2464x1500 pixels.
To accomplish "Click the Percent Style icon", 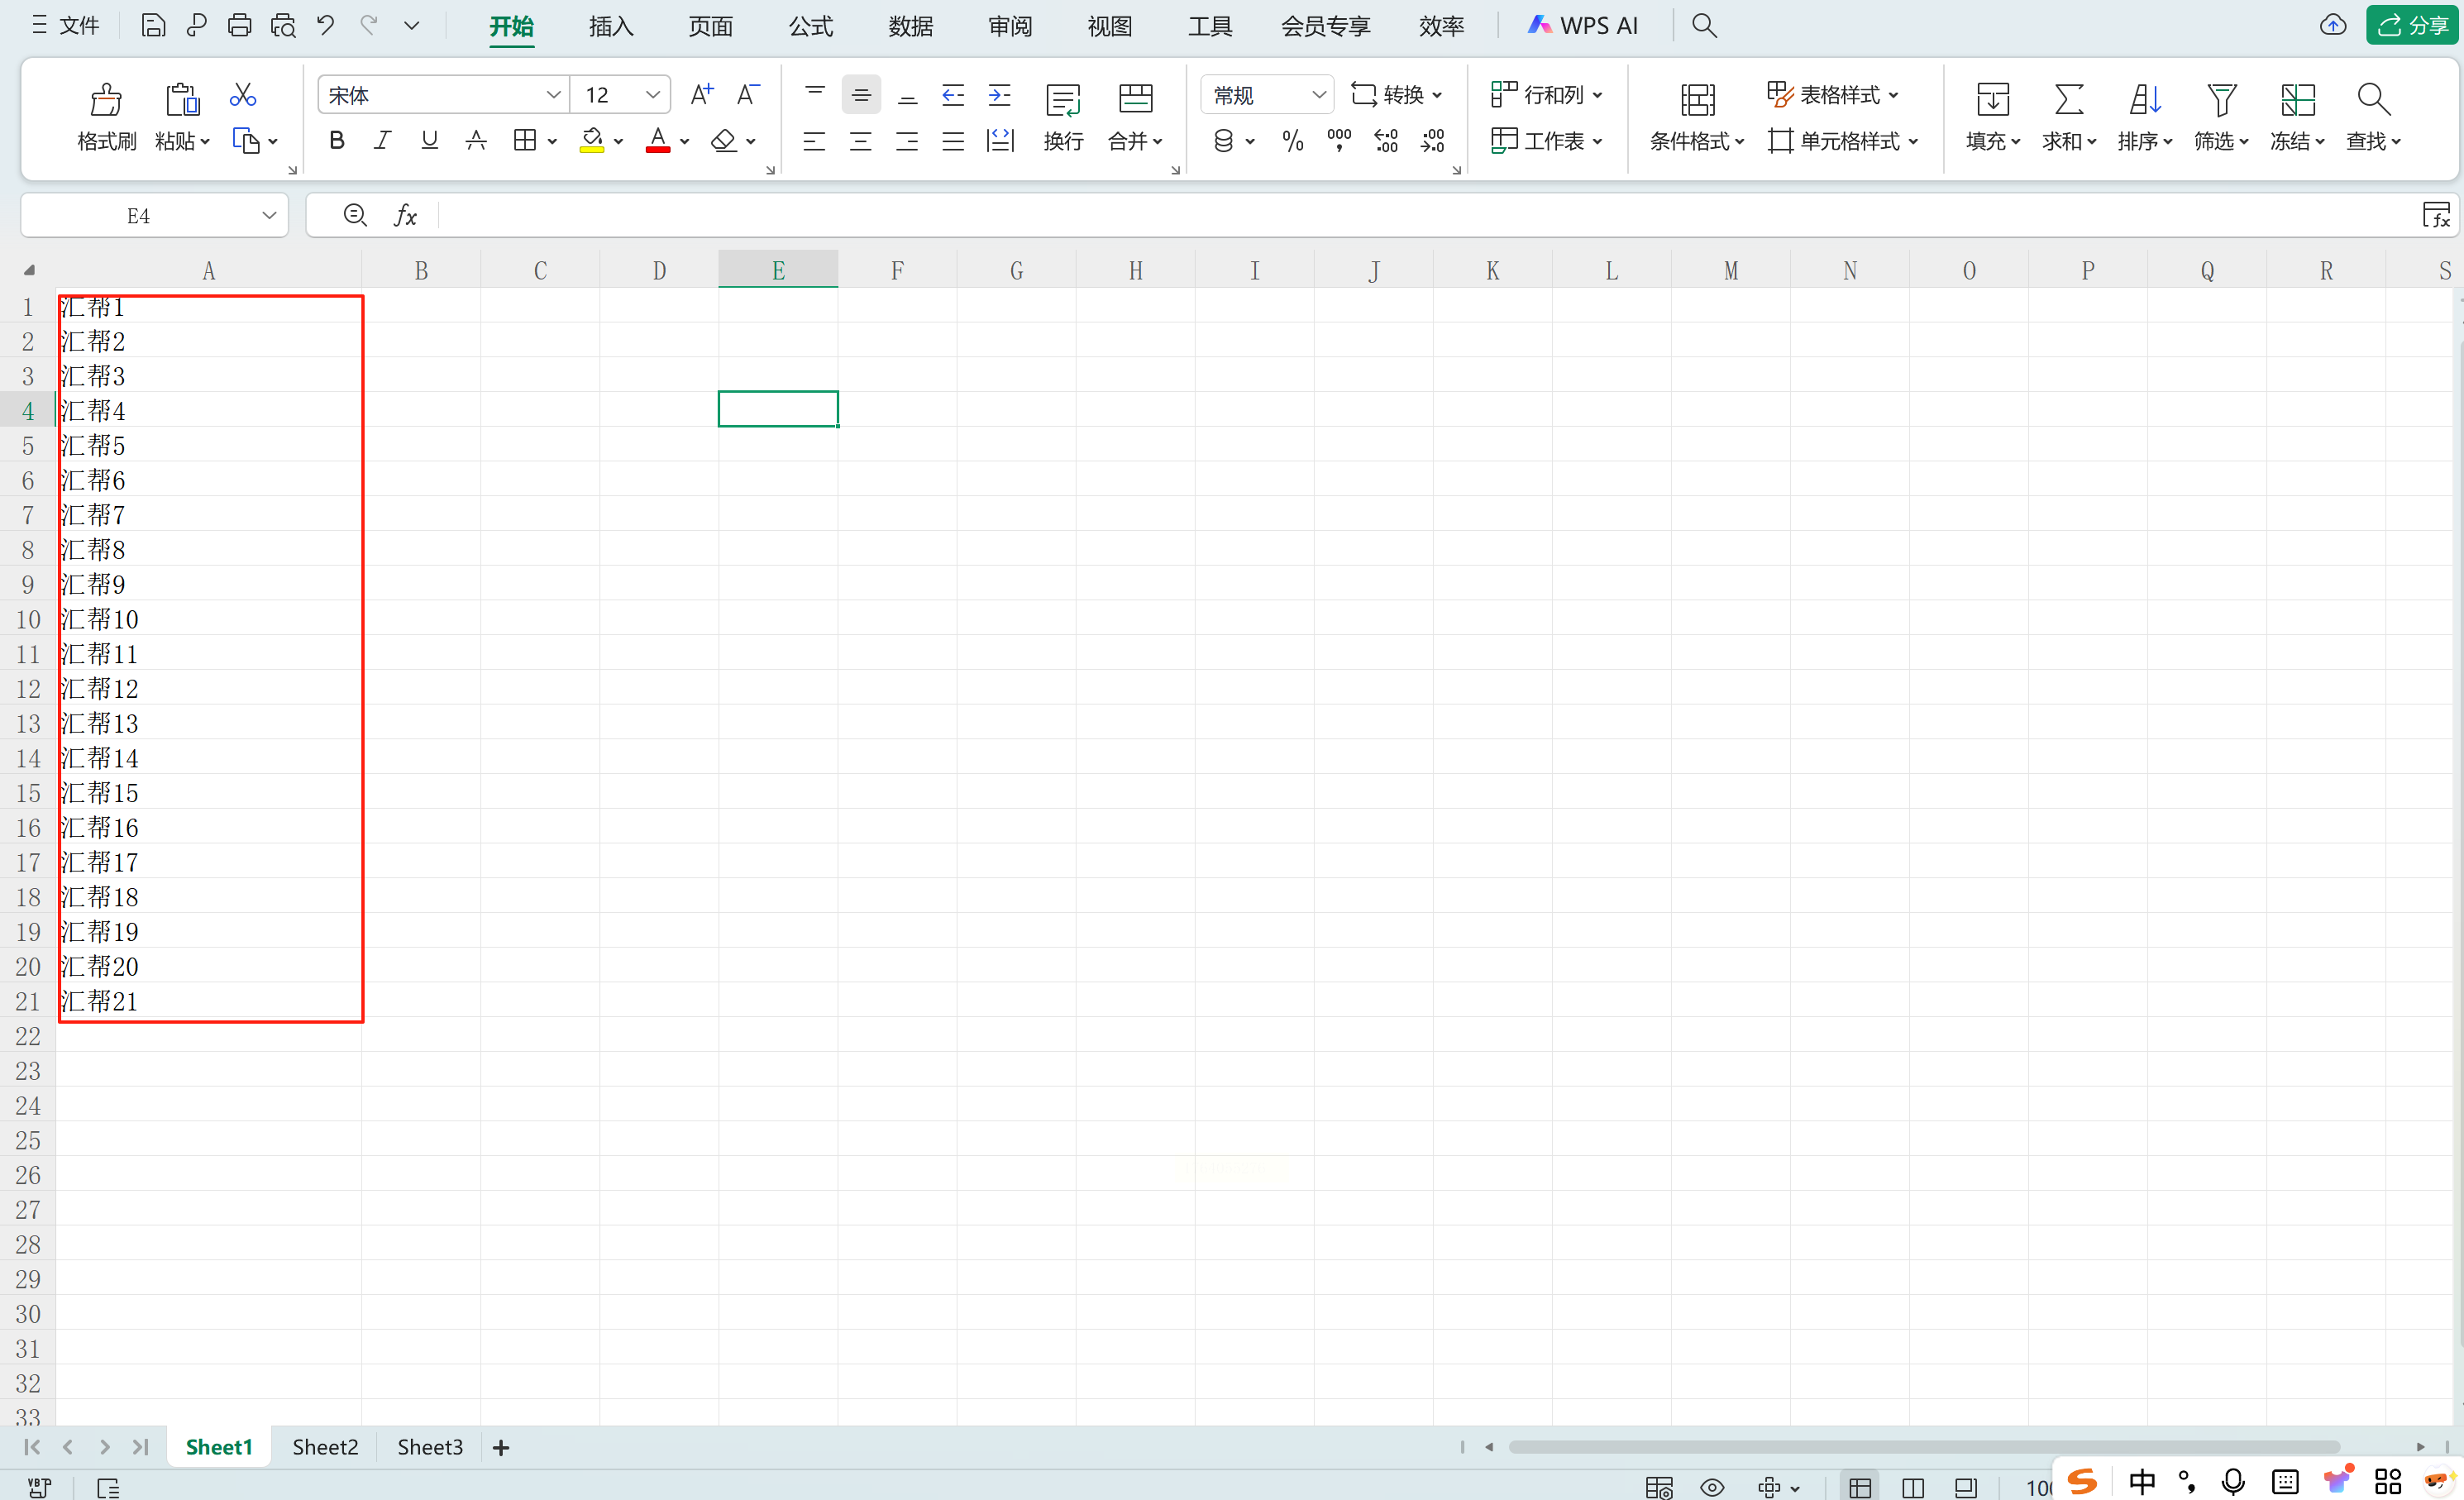I will [1292, 141].
